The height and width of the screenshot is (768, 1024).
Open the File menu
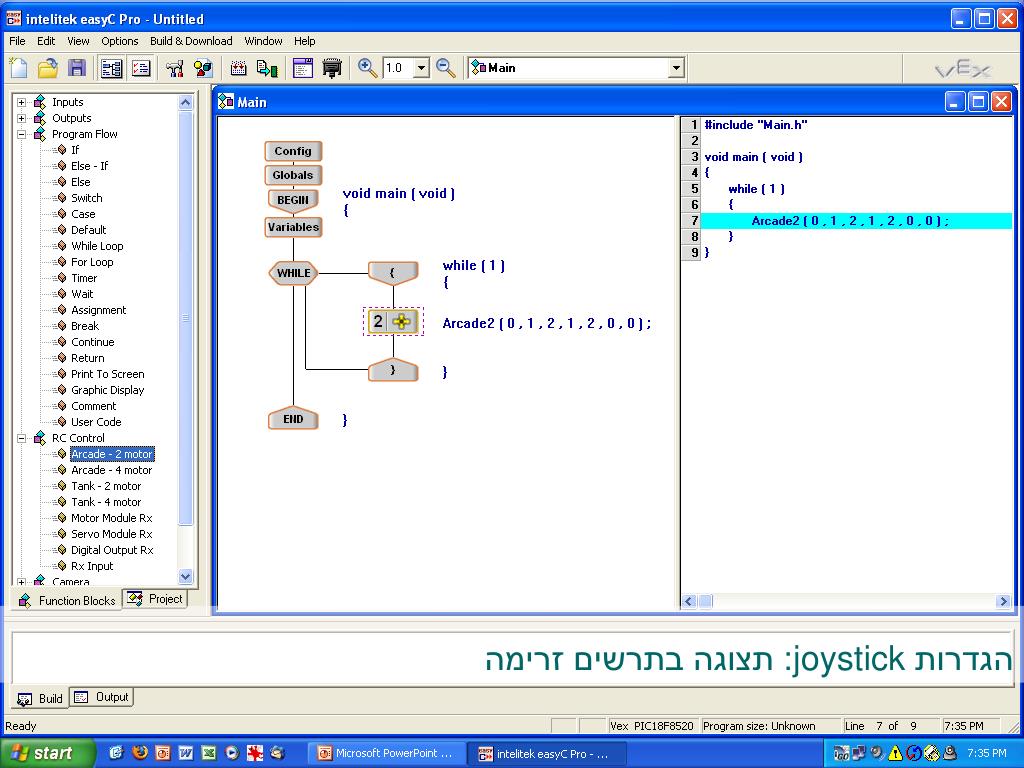(18, 41)
